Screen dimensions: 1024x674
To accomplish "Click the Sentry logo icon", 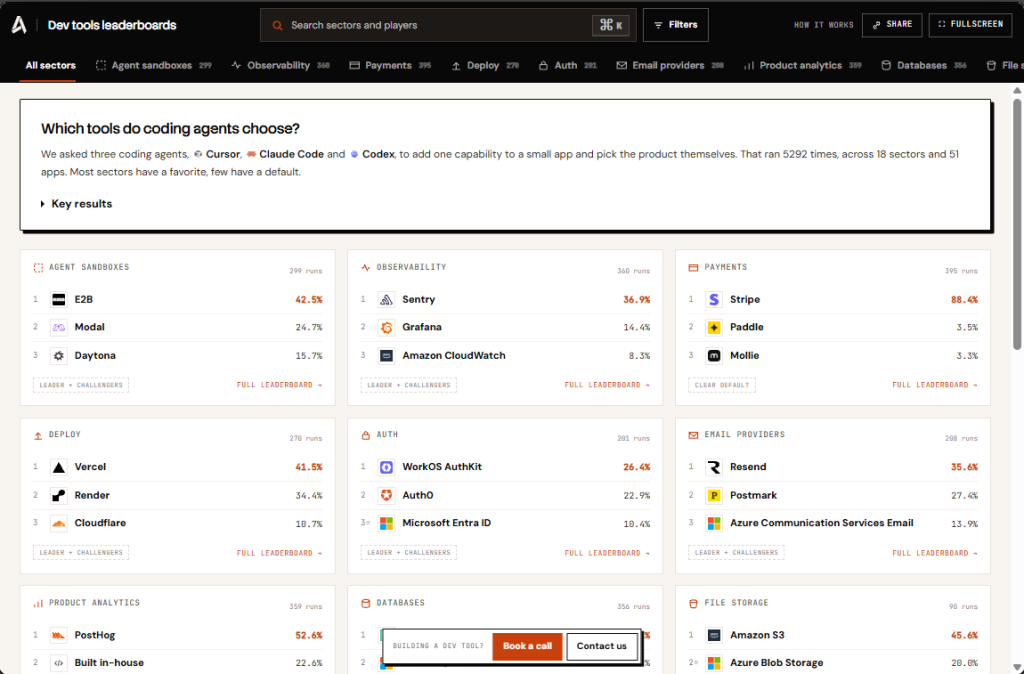I will (387, 300).
